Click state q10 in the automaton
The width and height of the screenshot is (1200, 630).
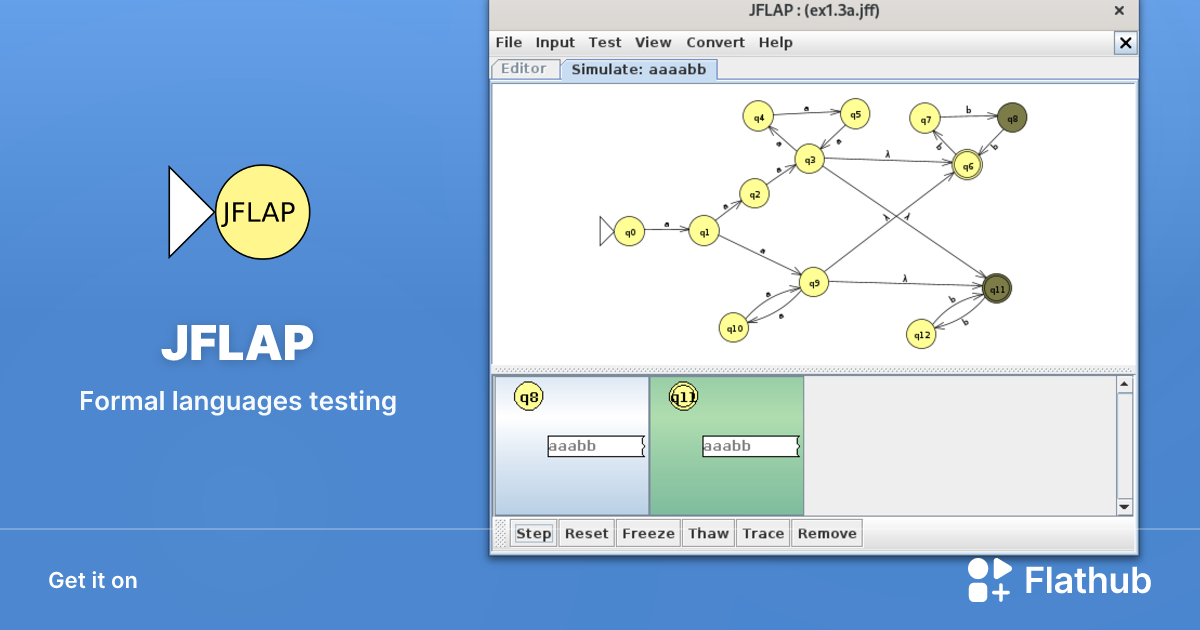733,327
